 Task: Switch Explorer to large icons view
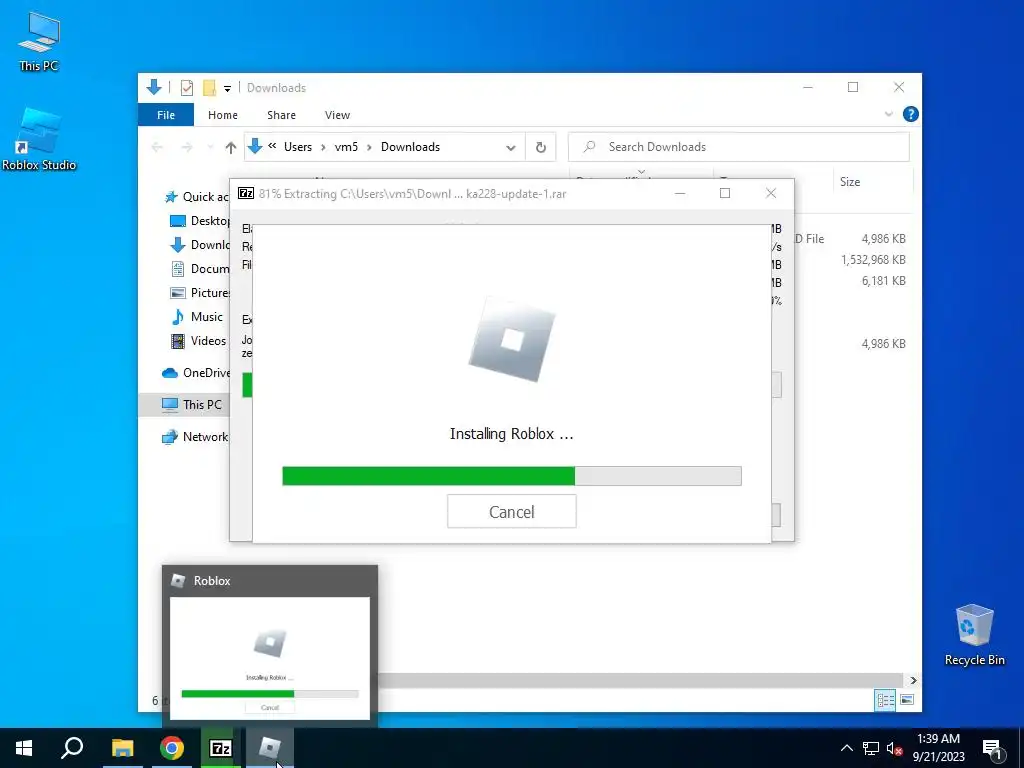[907, 700]
